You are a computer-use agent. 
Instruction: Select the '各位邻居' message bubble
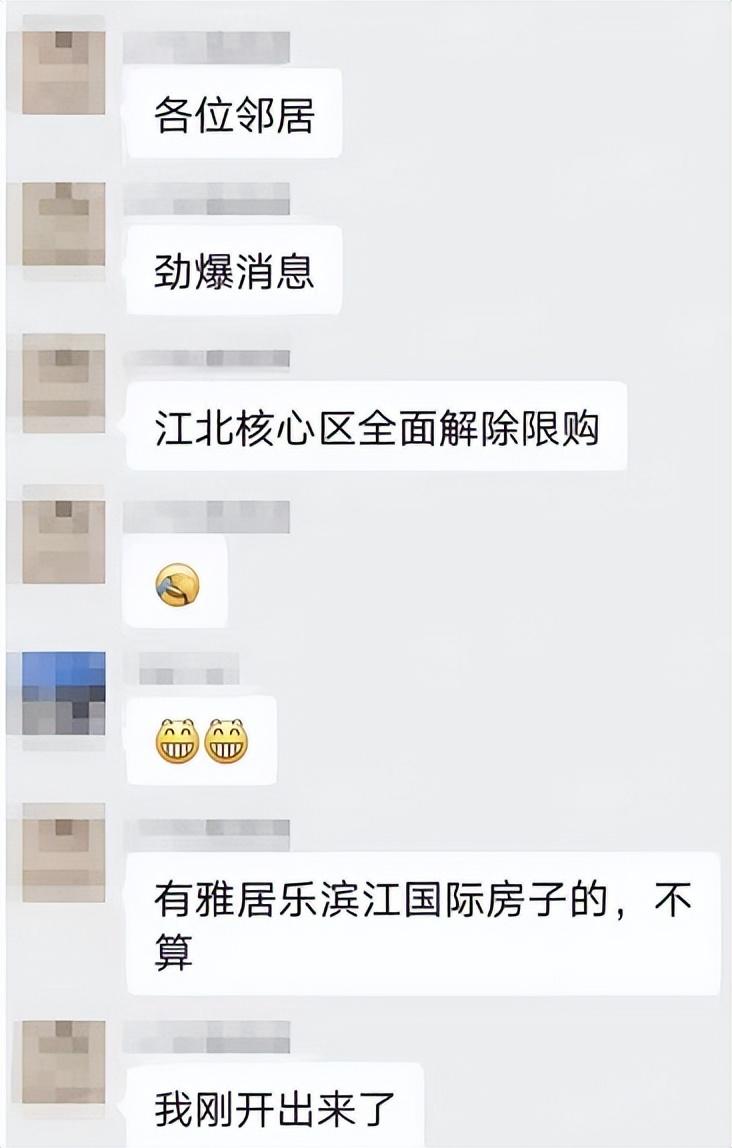tap(234, 113)
